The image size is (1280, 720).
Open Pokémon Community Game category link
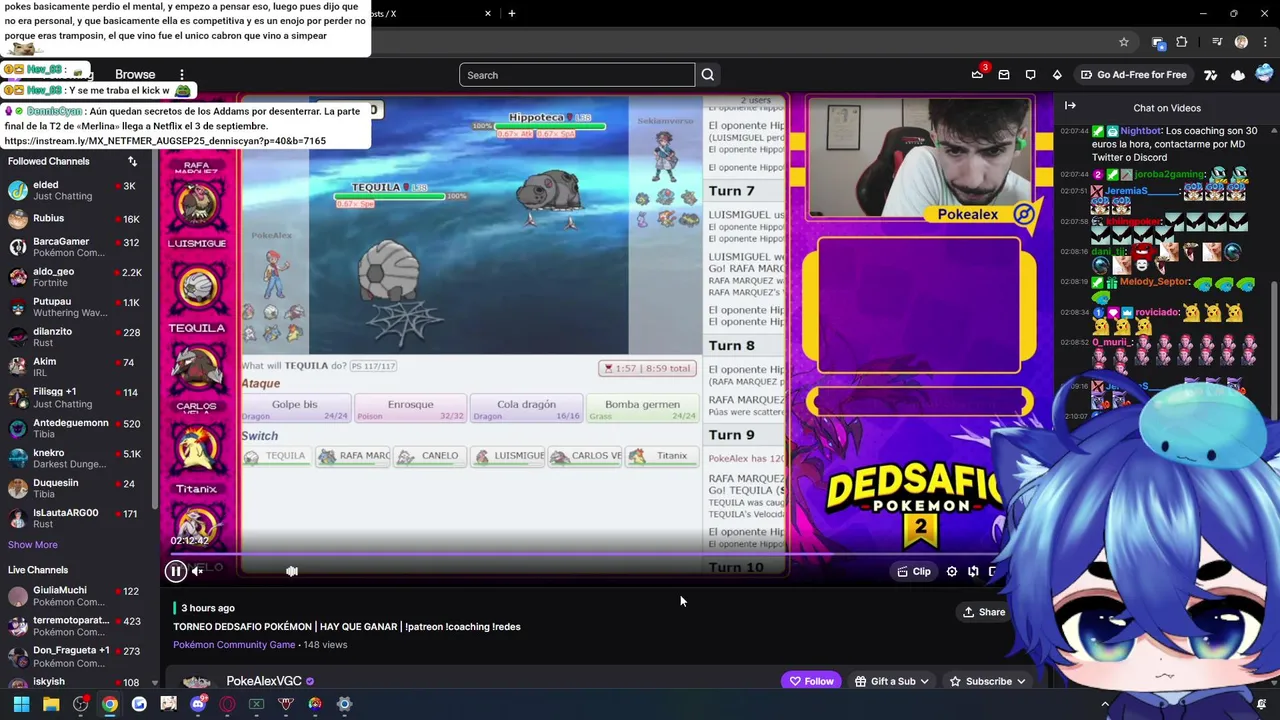[234, 645]
